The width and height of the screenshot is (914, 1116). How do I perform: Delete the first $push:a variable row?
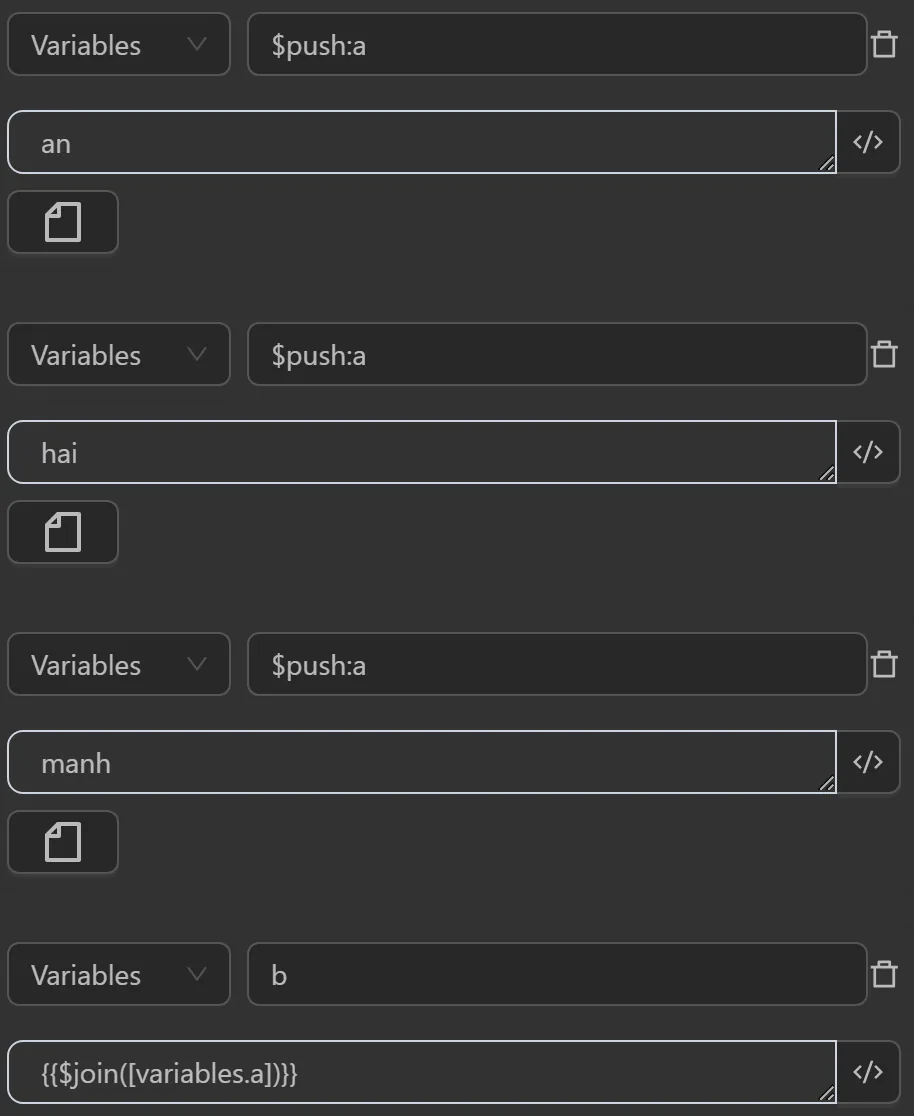click(884, 45)
